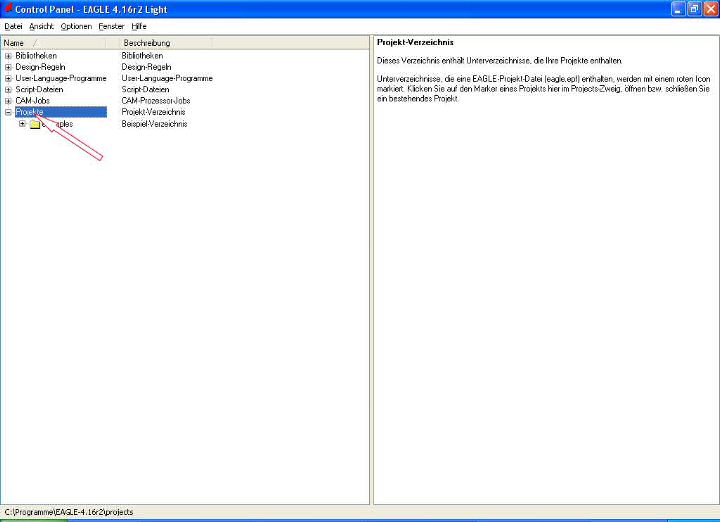Open the Datei menu
This screenshot has height=522, width=720.
tap(13, 25)
